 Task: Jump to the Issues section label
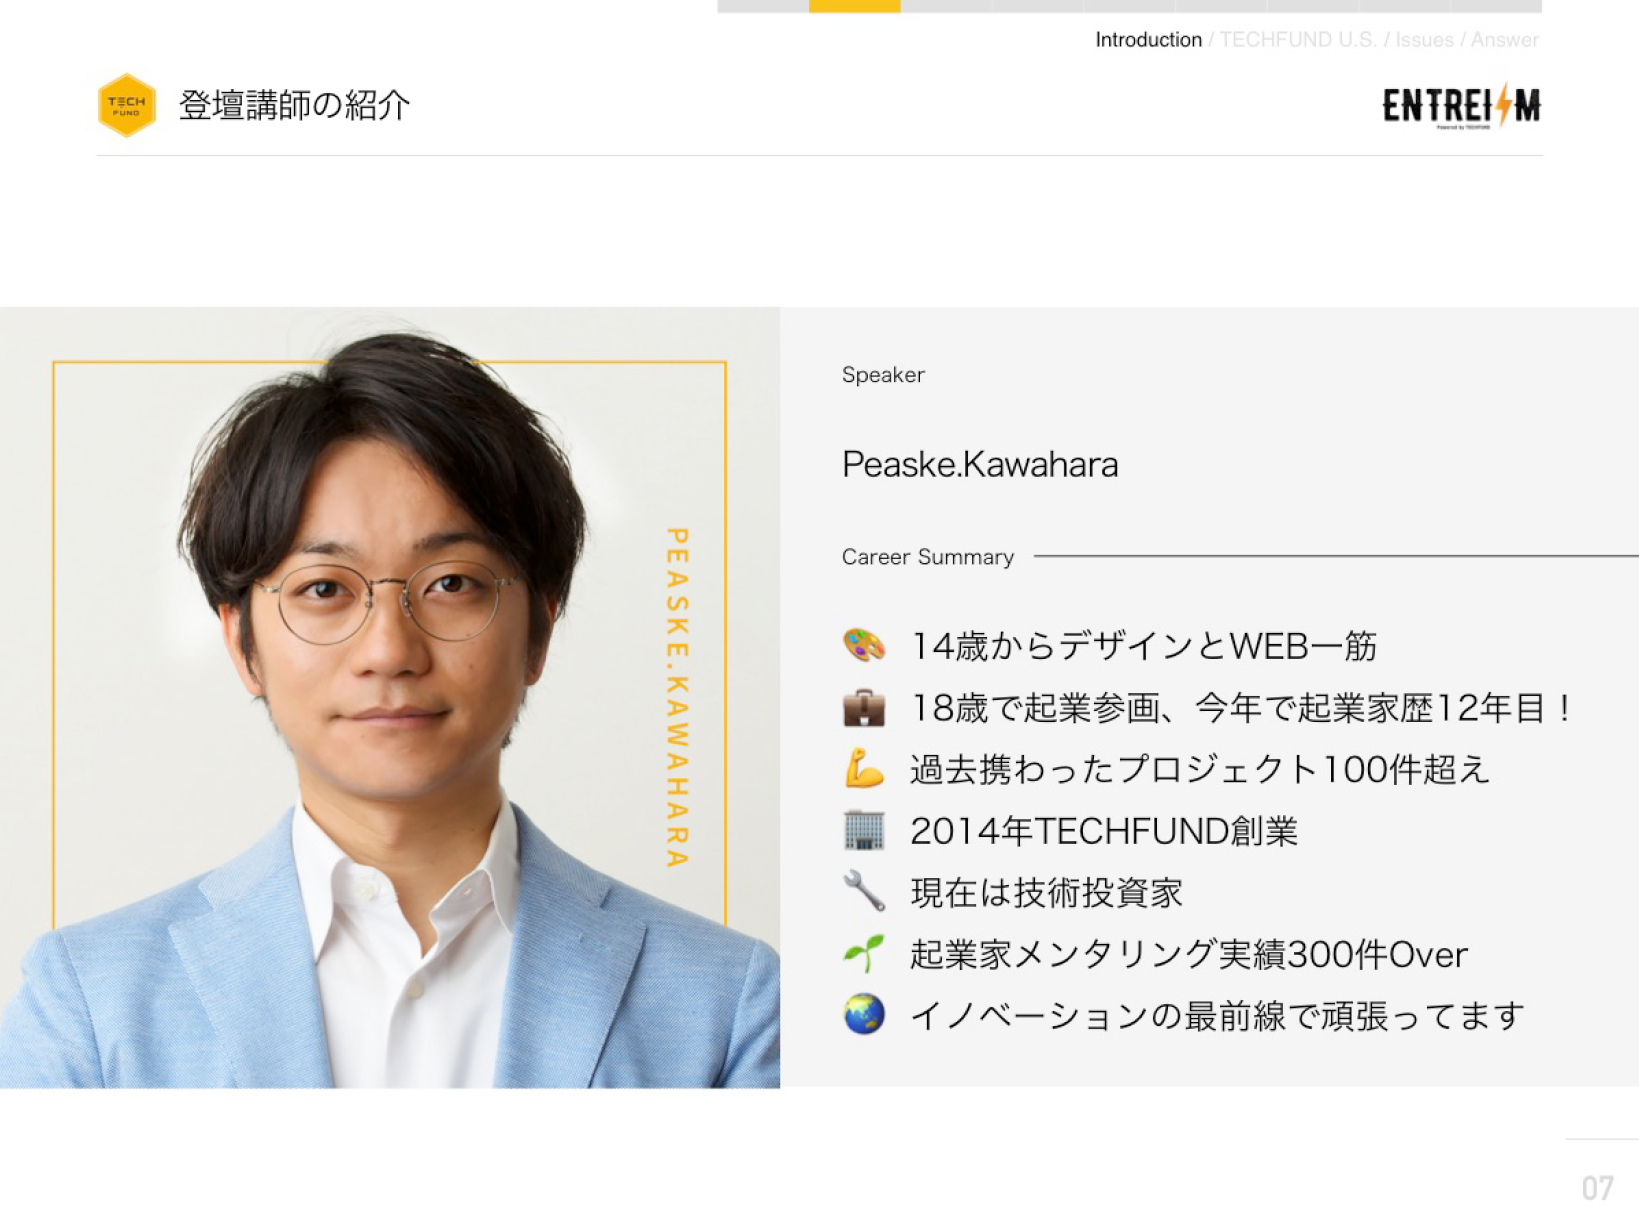(1424, 40)
